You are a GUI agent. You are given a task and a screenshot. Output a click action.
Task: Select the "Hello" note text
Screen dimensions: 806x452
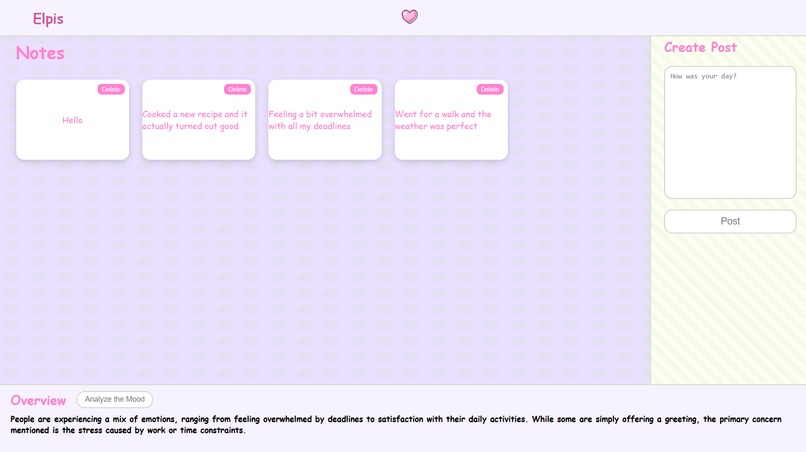click(72, 120)
